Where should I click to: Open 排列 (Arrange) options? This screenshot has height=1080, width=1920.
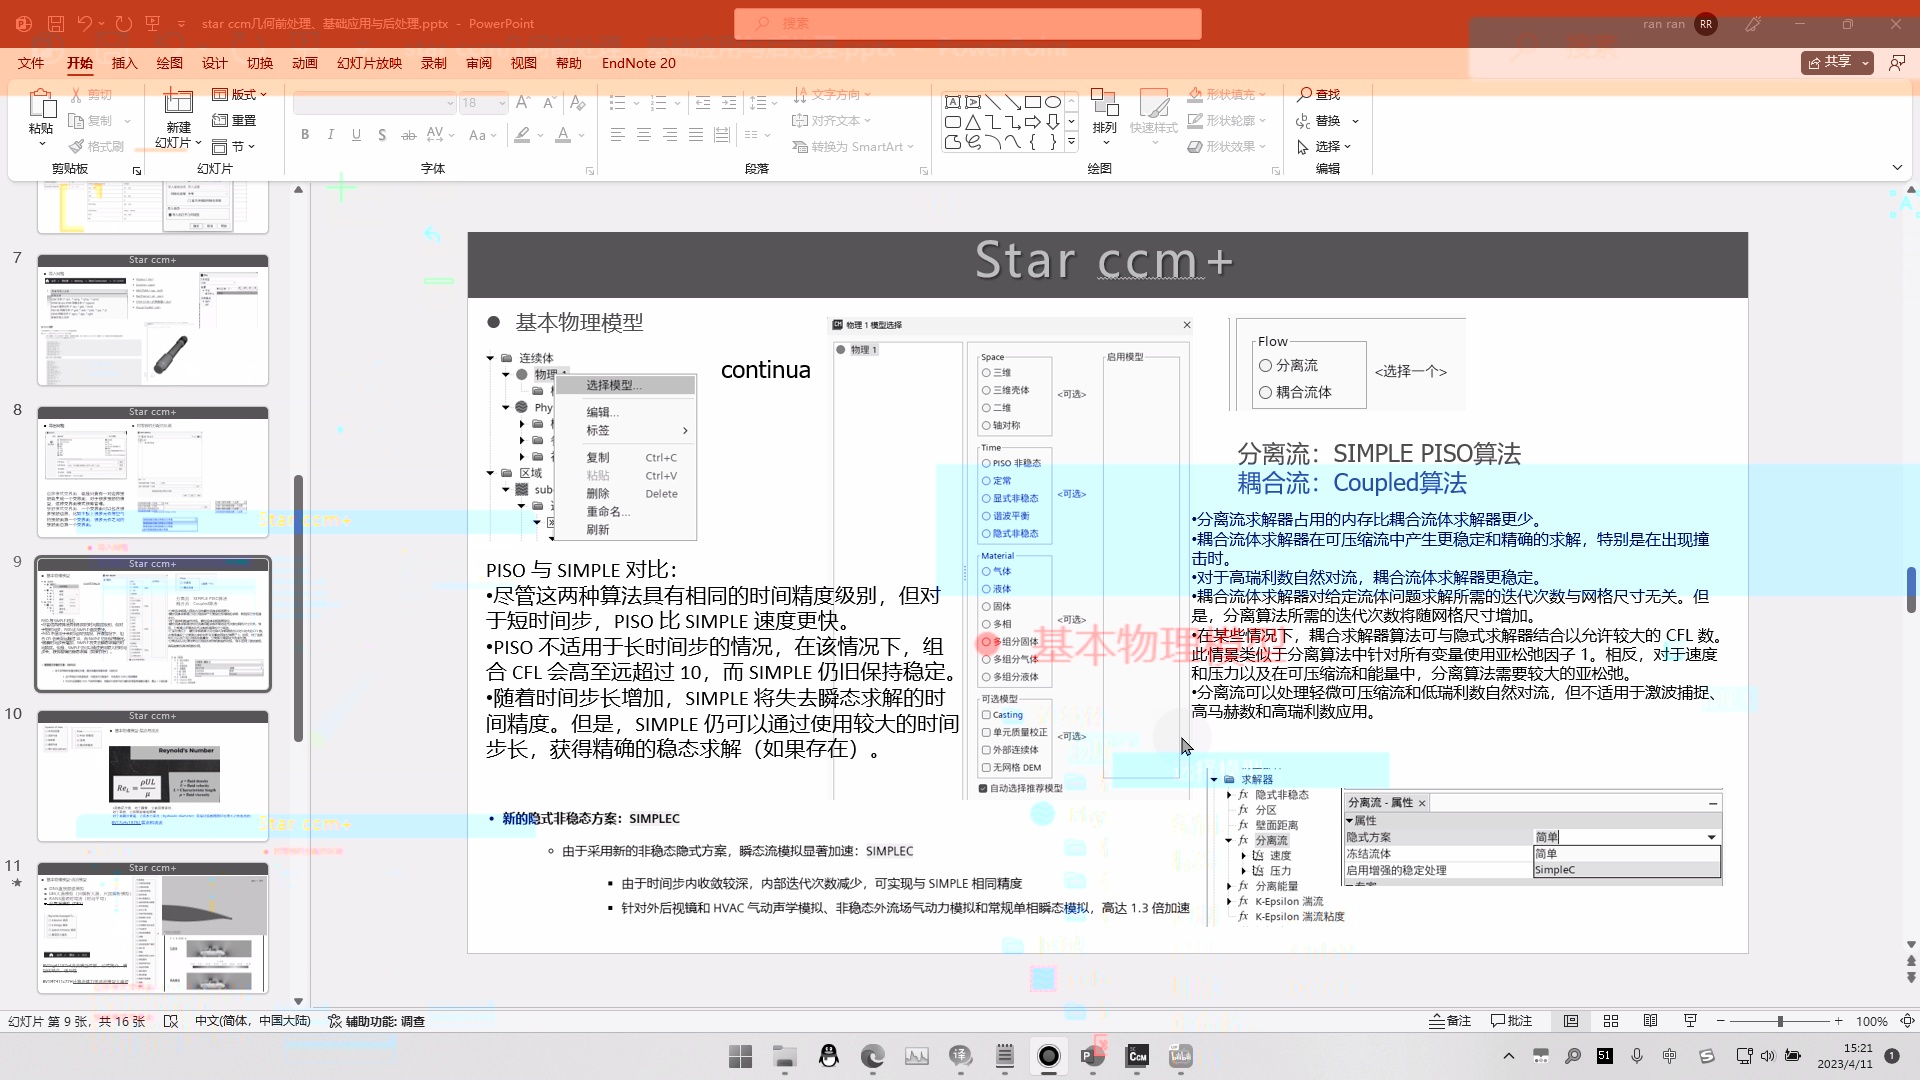click(1105, 115)
